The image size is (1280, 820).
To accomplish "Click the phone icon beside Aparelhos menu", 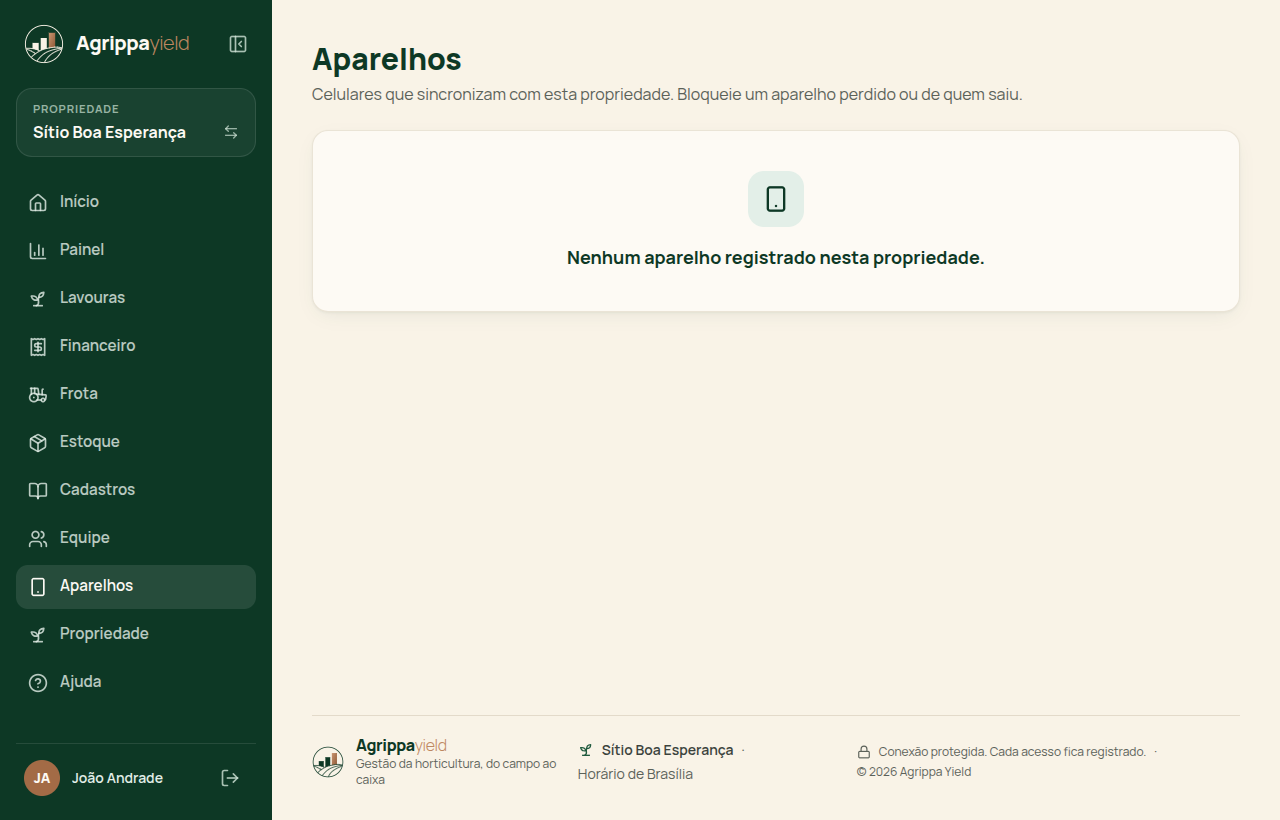I will (x=38, y=586).
